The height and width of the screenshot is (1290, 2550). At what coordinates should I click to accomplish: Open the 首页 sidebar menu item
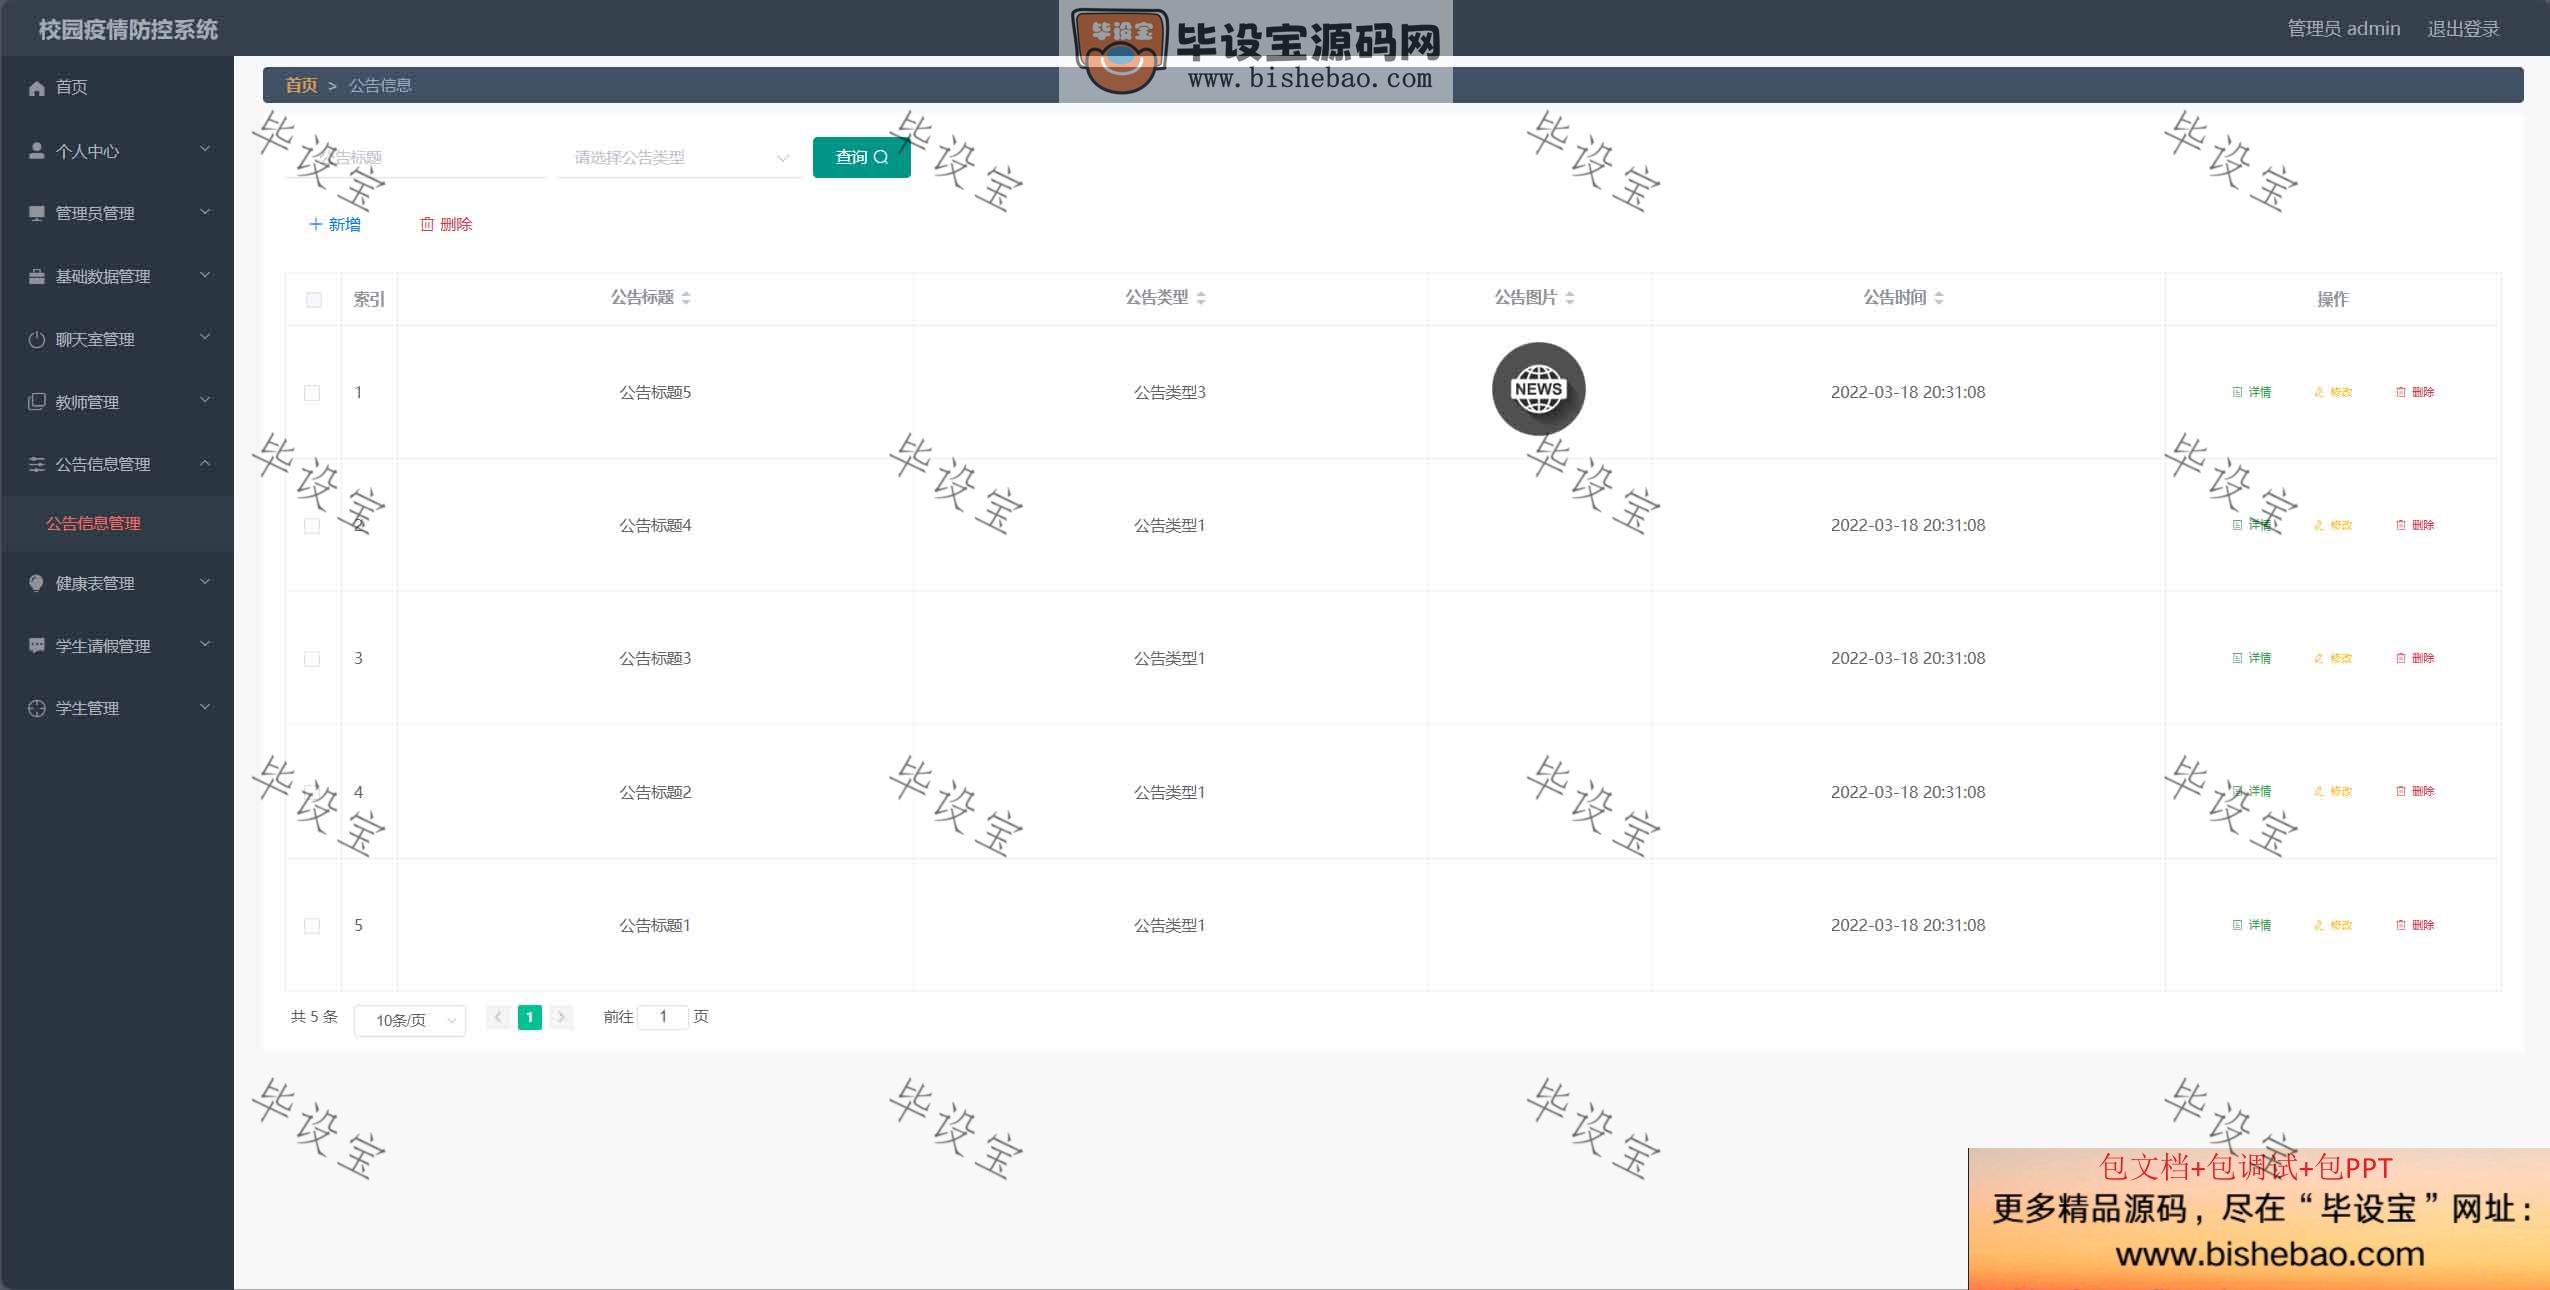tap(117, 88)
